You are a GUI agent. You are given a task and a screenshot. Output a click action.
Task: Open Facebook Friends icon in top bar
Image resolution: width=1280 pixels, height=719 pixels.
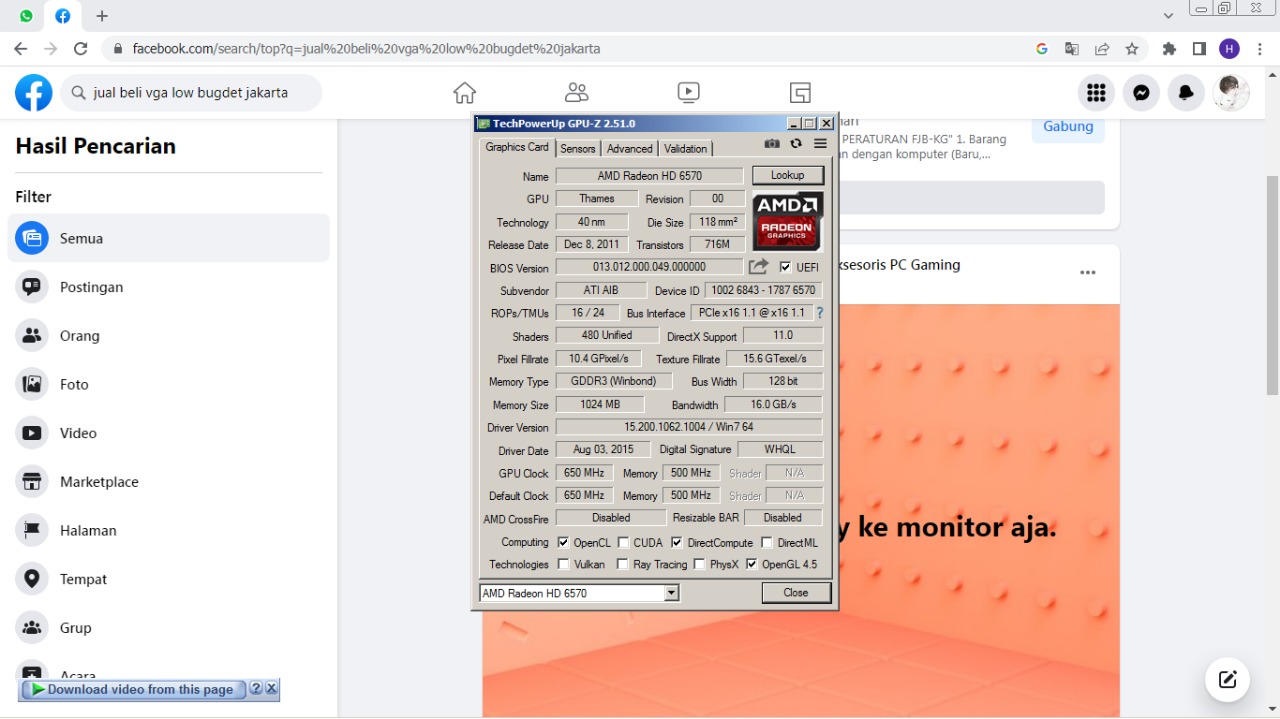[x=577, y=93]
